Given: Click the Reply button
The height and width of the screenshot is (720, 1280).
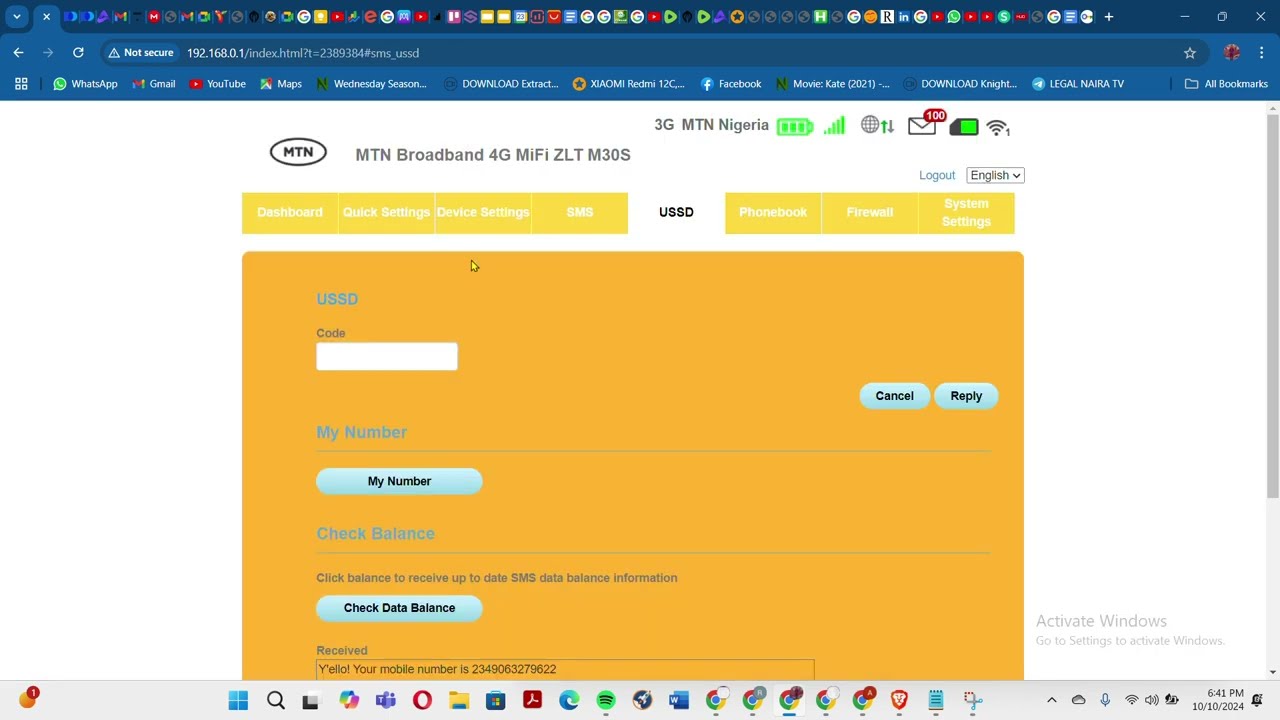Looking at the screenshot, I should tap(966, 396).
